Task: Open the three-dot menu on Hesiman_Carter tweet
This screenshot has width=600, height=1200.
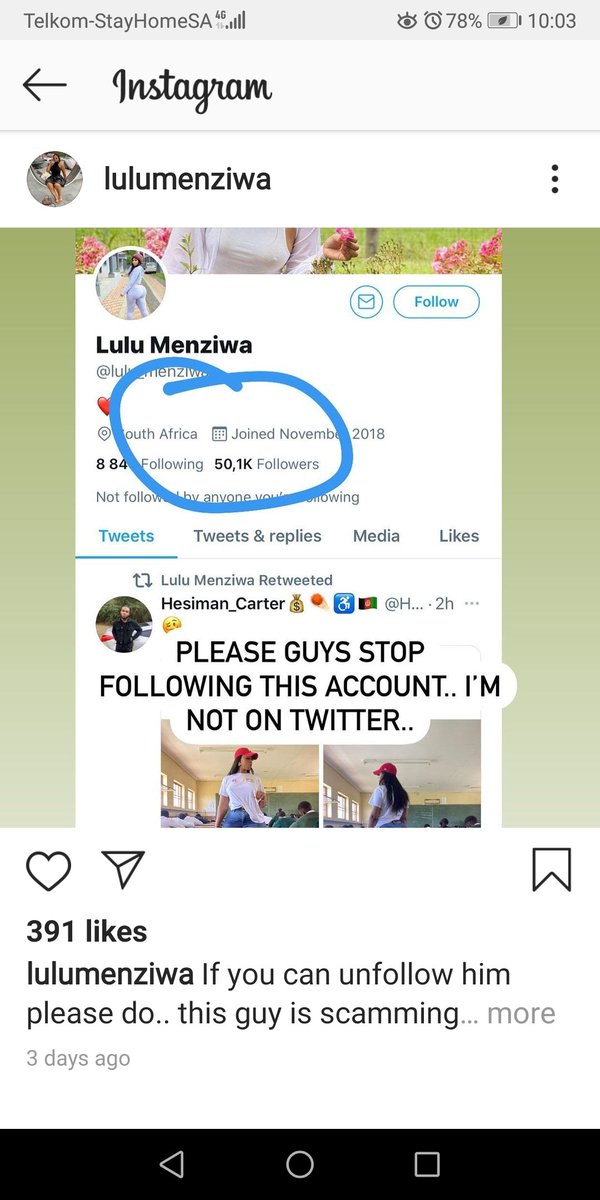Action: click(x=472, y=603)
